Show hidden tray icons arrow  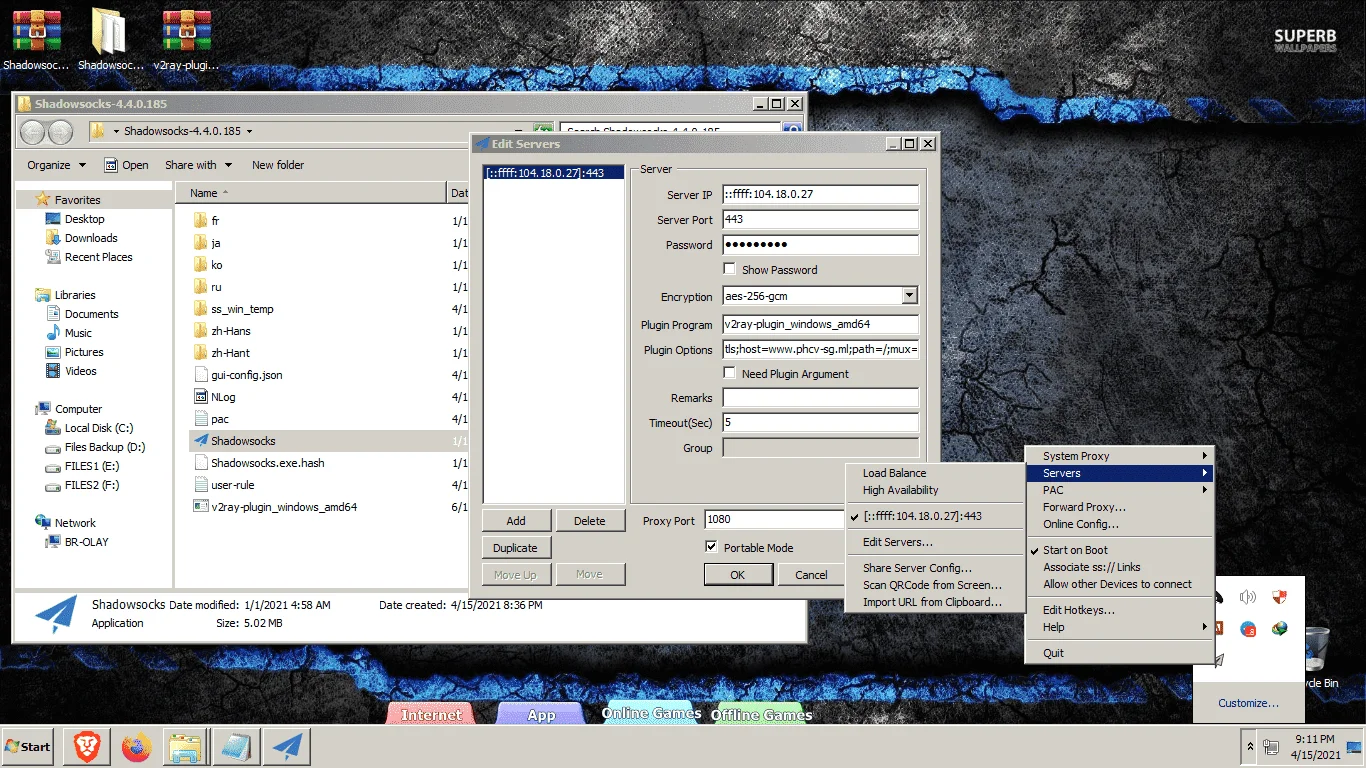(1249, 746)
